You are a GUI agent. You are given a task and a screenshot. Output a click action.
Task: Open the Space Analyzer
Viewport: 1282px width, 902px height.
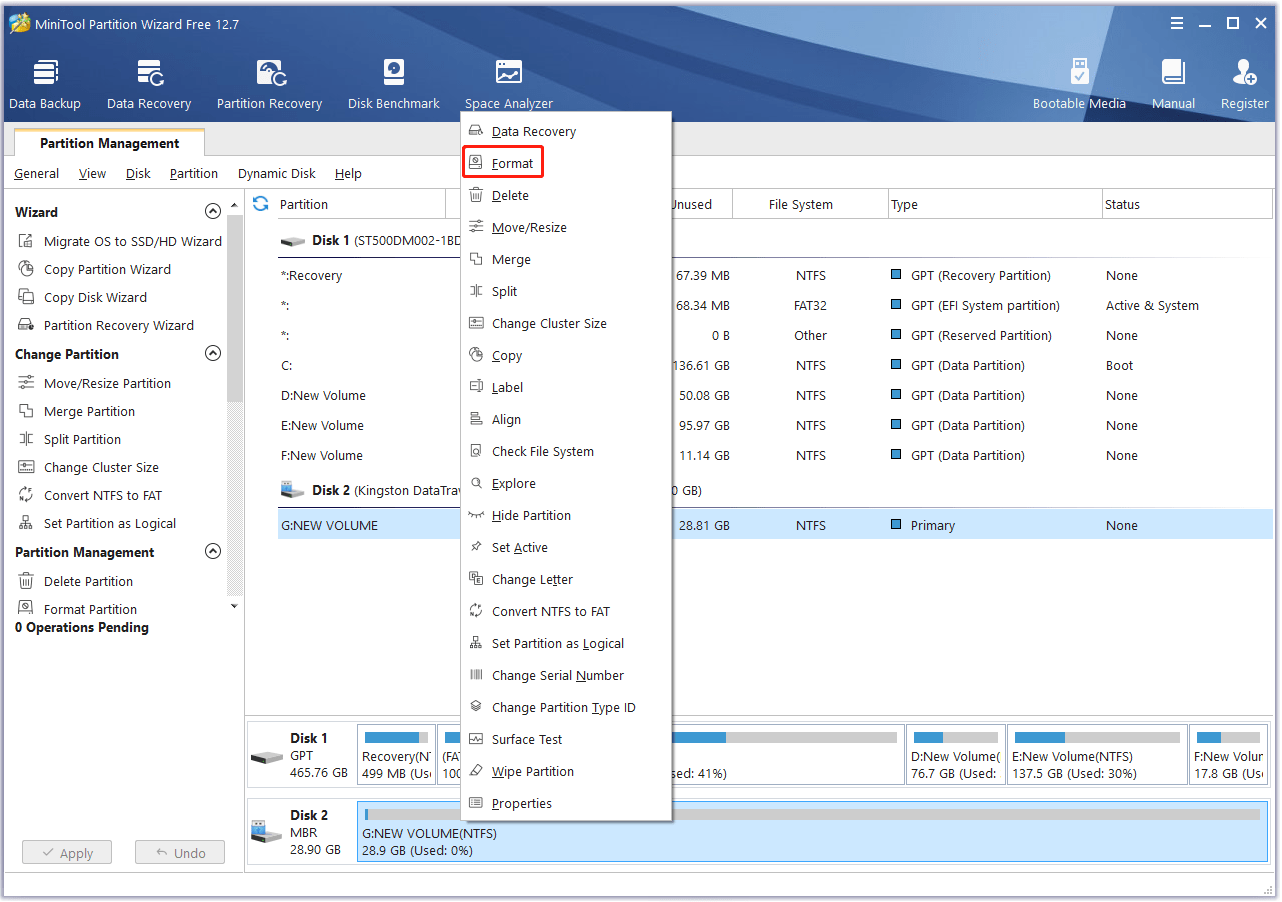click(508, 80)
